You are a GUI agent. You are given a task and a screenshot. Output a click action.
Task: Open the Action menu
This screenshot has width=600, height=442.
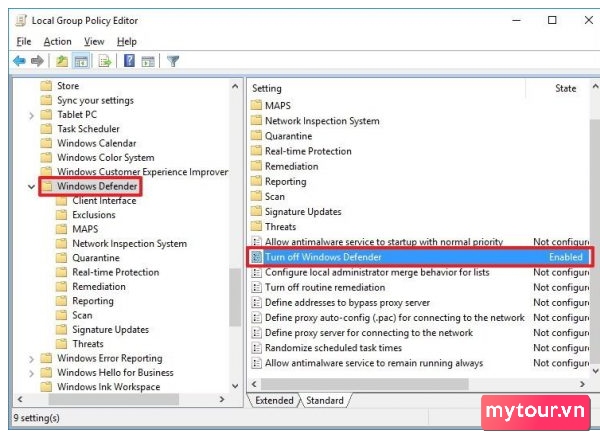tap(57, 41)
